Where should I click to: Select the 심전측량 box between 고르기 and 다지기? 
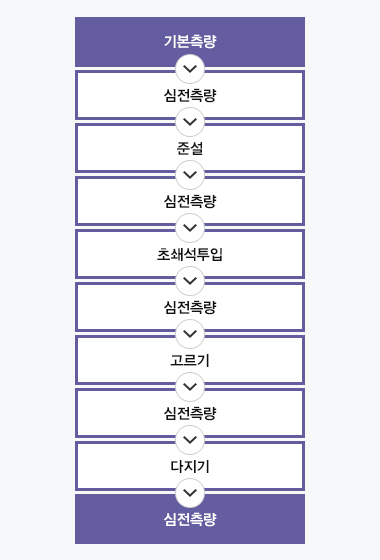[x=190, y=413]
